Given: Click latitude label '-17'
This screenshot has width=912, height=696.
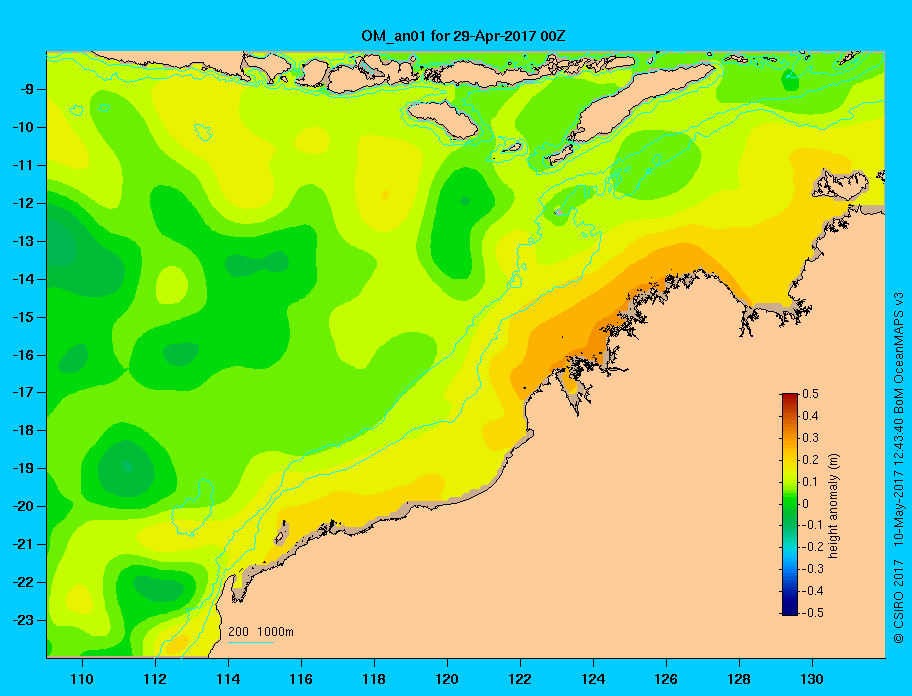Looking at the screenshot, I should [x=22, y=392].
